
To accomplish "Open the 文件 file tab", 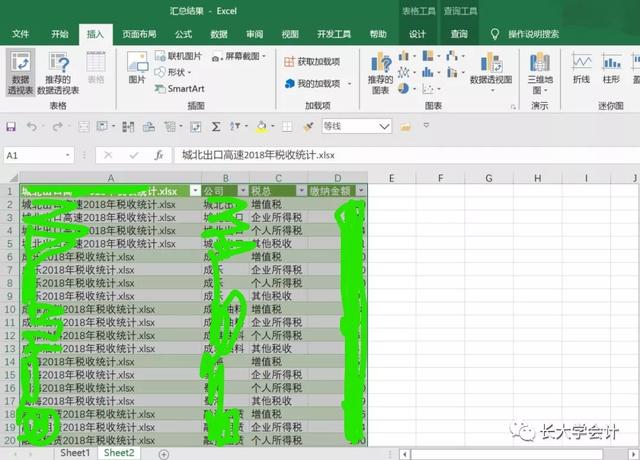I will click(x=20, y=34).
